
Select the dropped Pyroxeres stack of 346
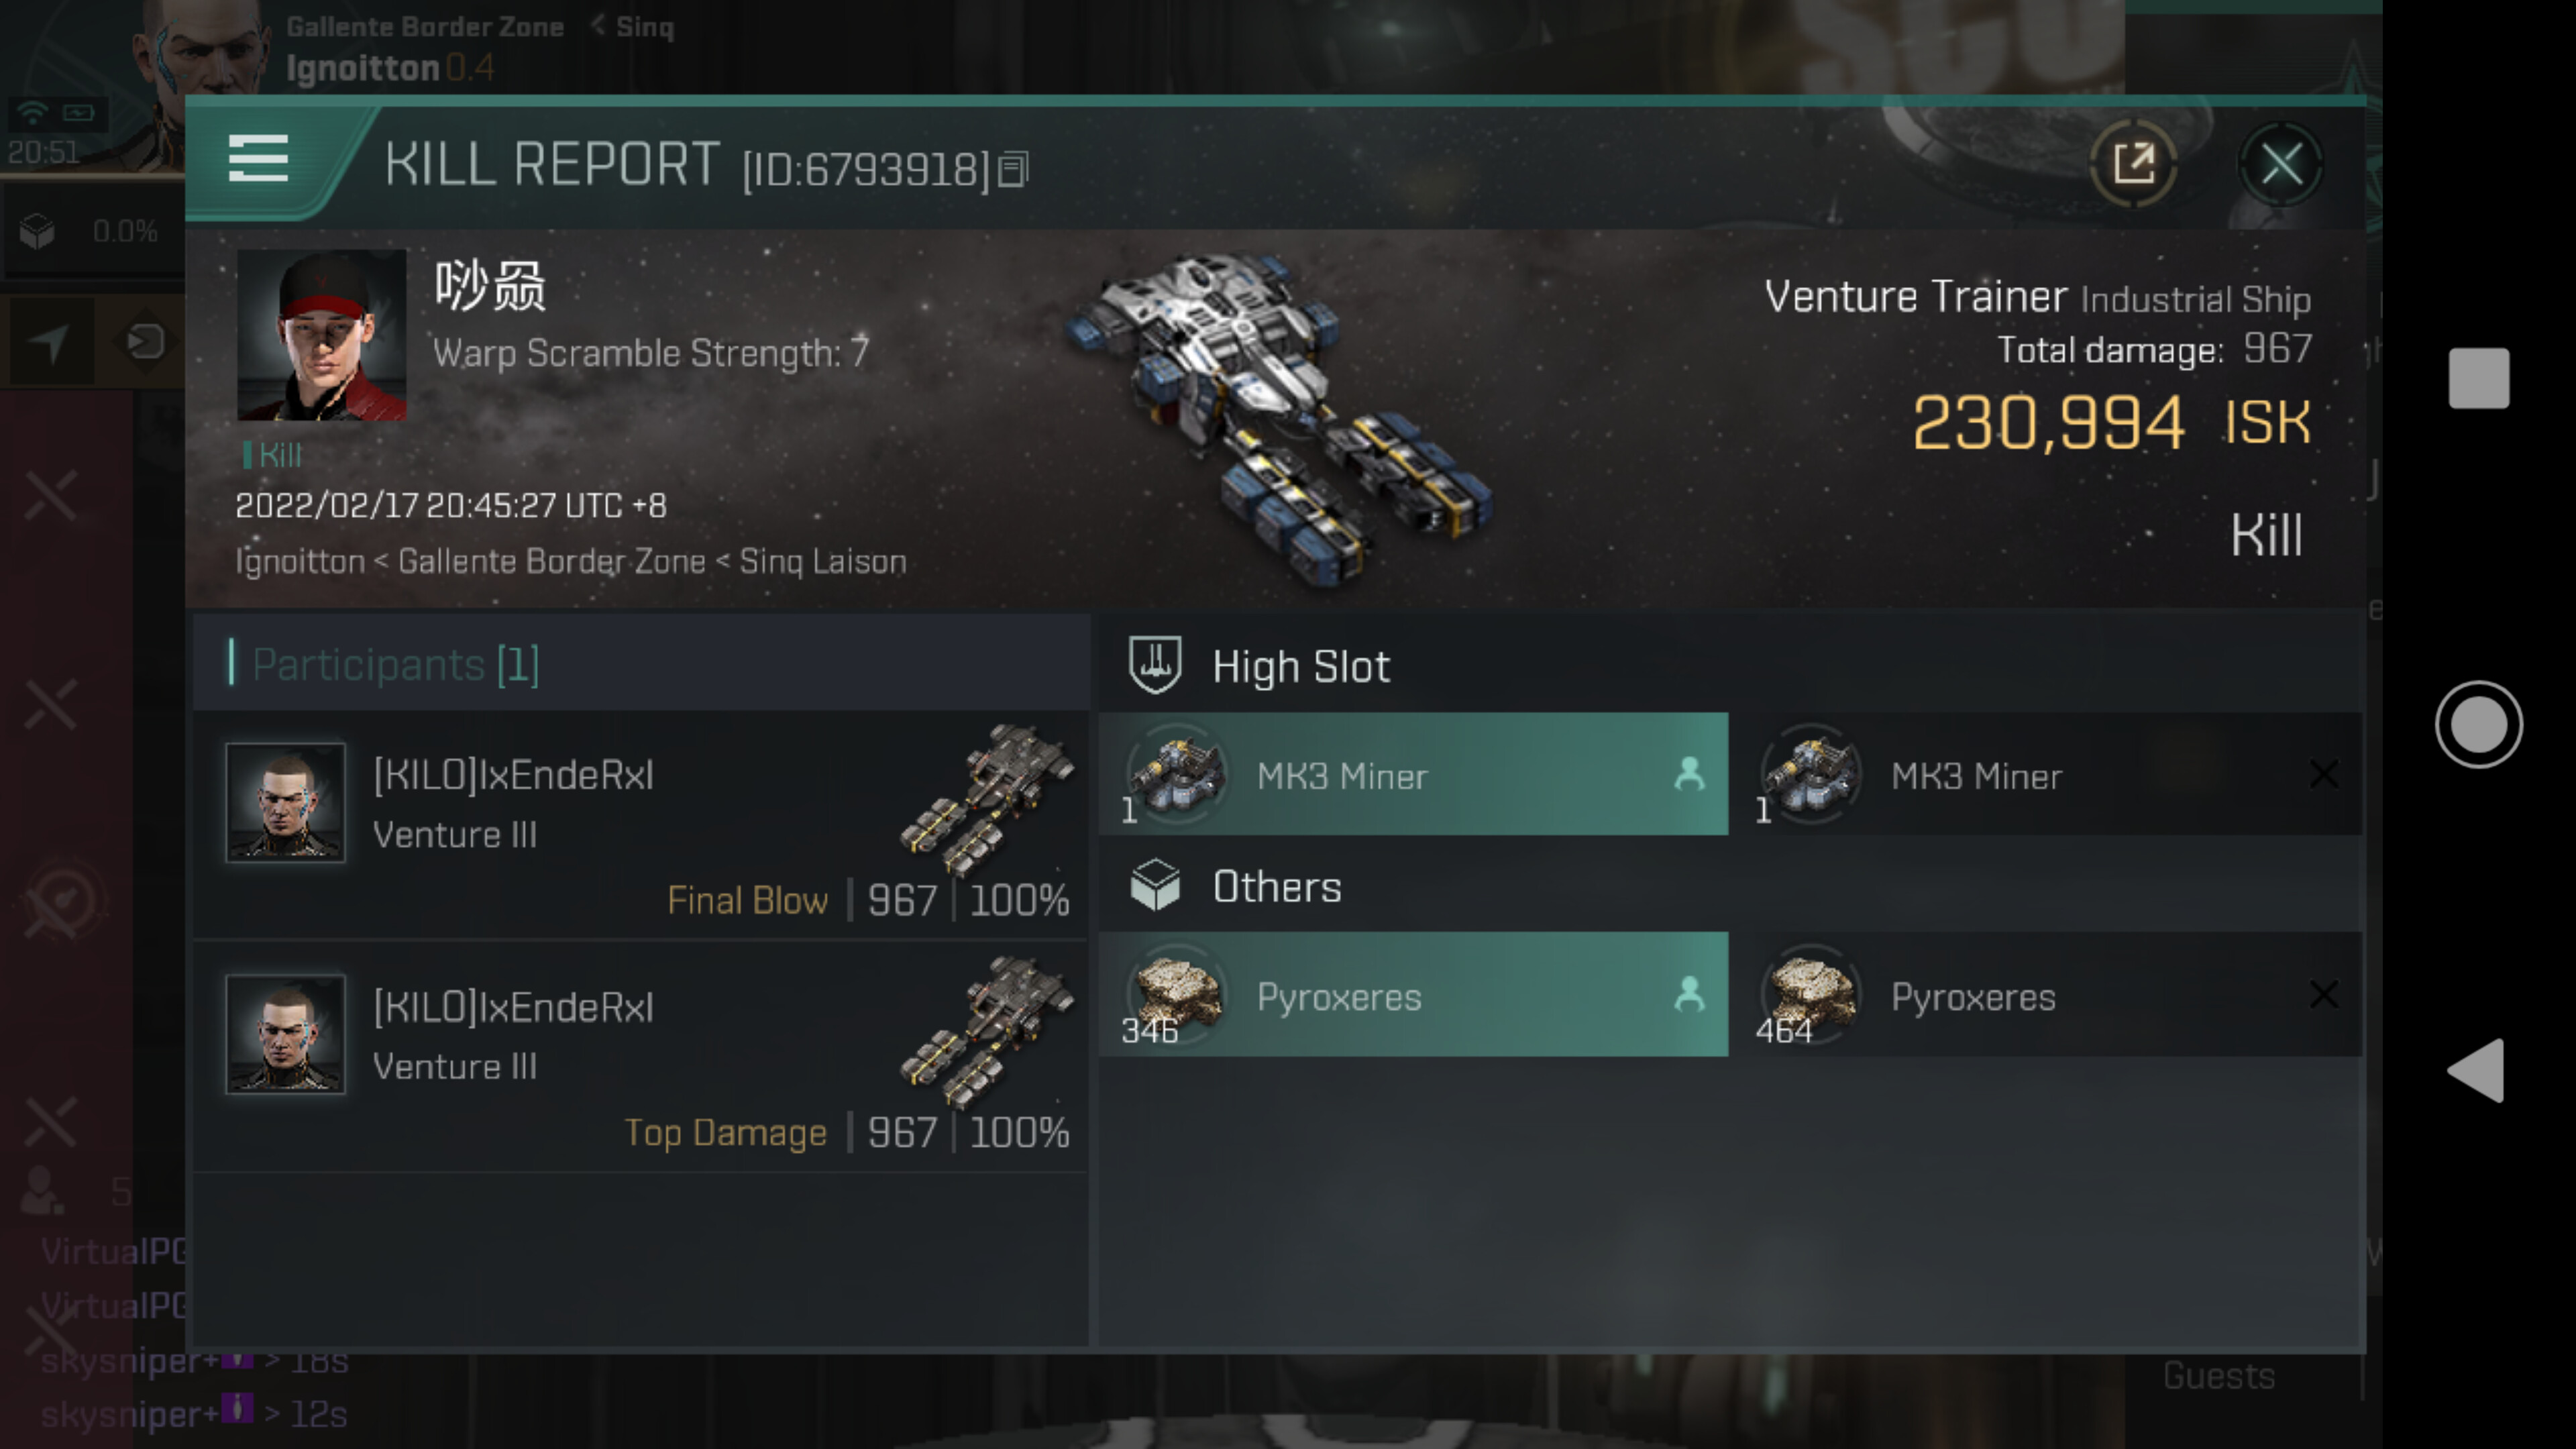[x=1413, y=995]
